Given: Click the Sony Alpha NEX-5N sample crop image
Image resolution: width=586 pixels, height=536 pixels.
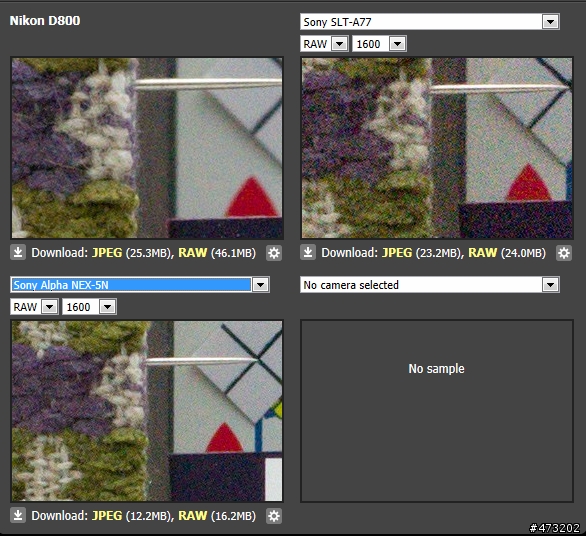Looking at the screenshot, I should pos(147,411).
